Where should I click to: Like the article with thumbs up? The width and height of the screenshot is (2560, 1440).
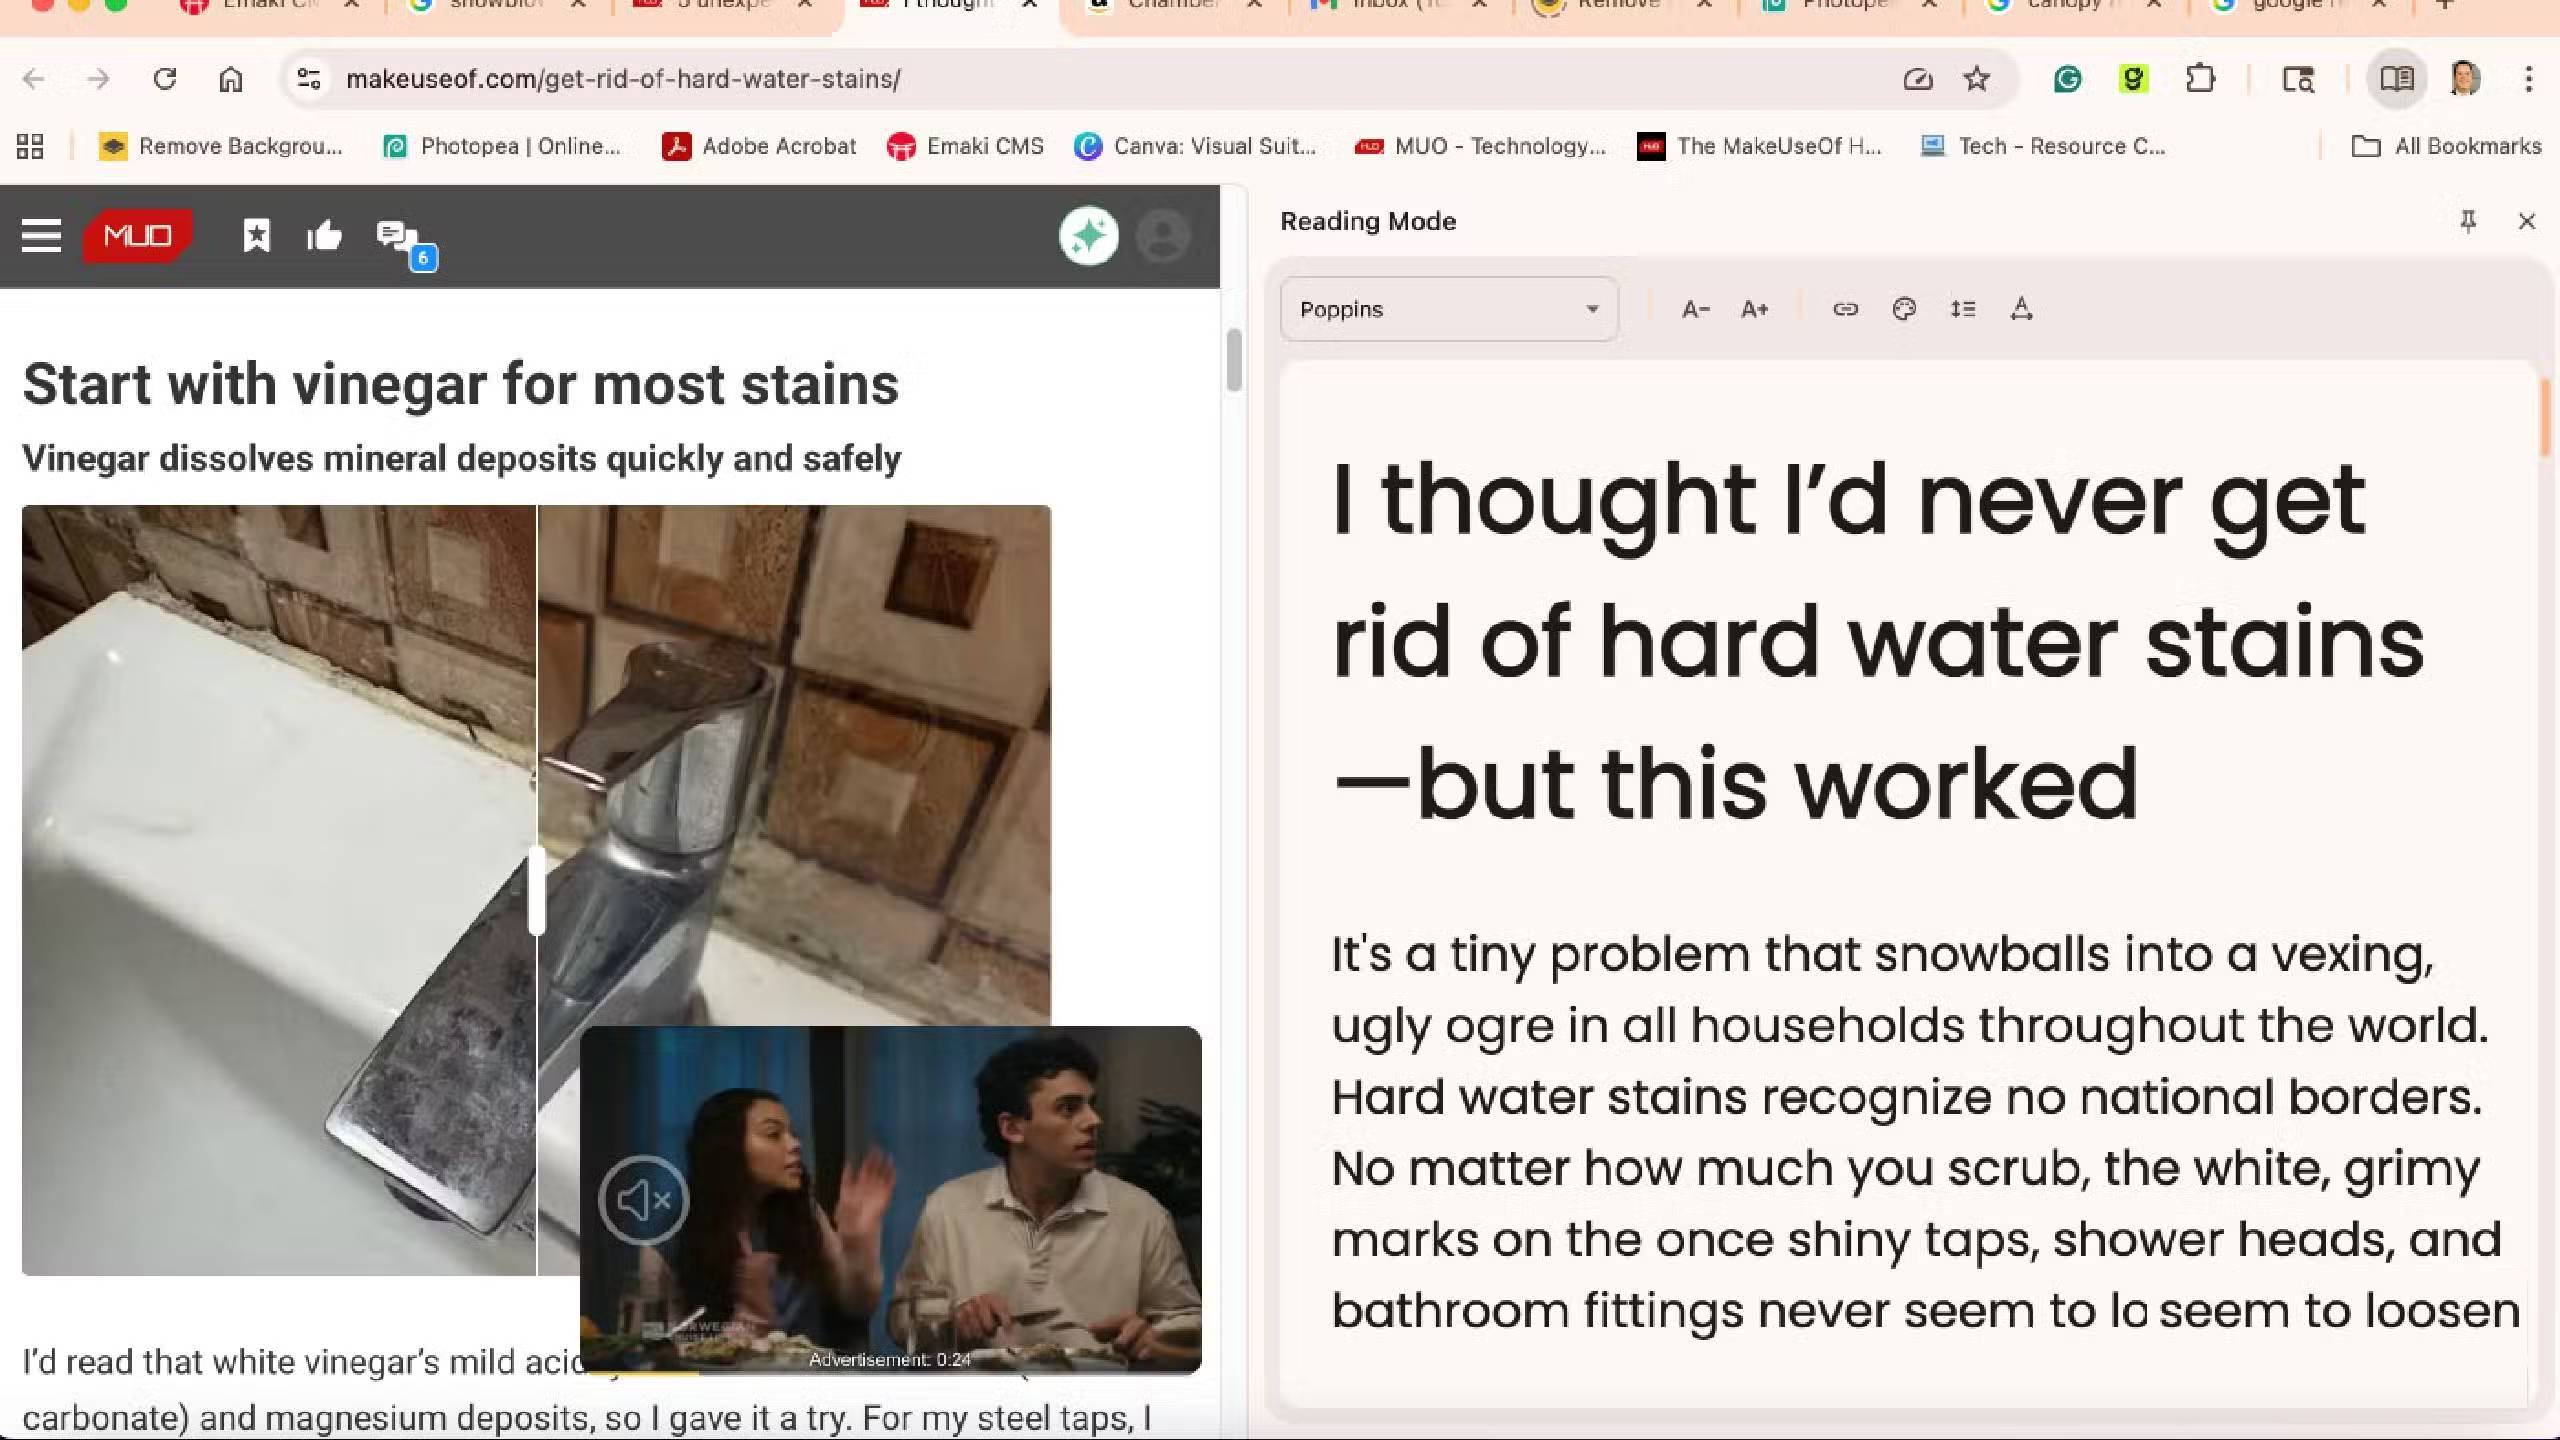pos(324,236)
